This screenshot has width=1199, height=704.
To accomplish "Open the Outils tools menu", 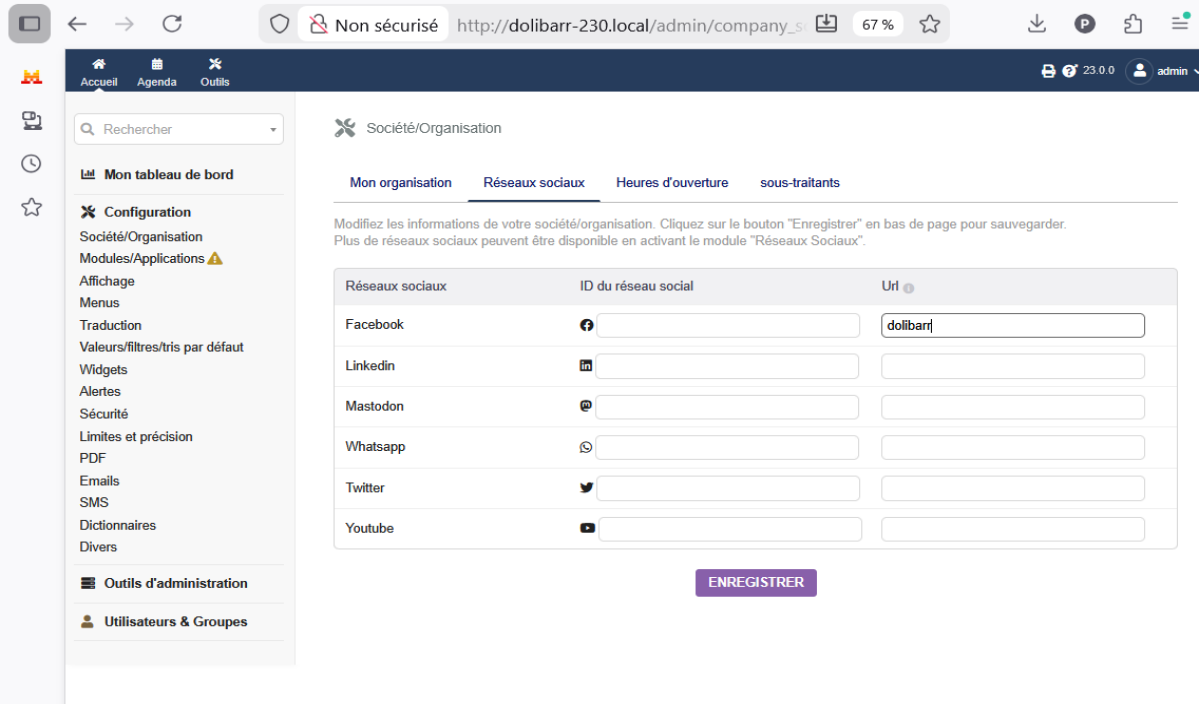I will (215, 72).
